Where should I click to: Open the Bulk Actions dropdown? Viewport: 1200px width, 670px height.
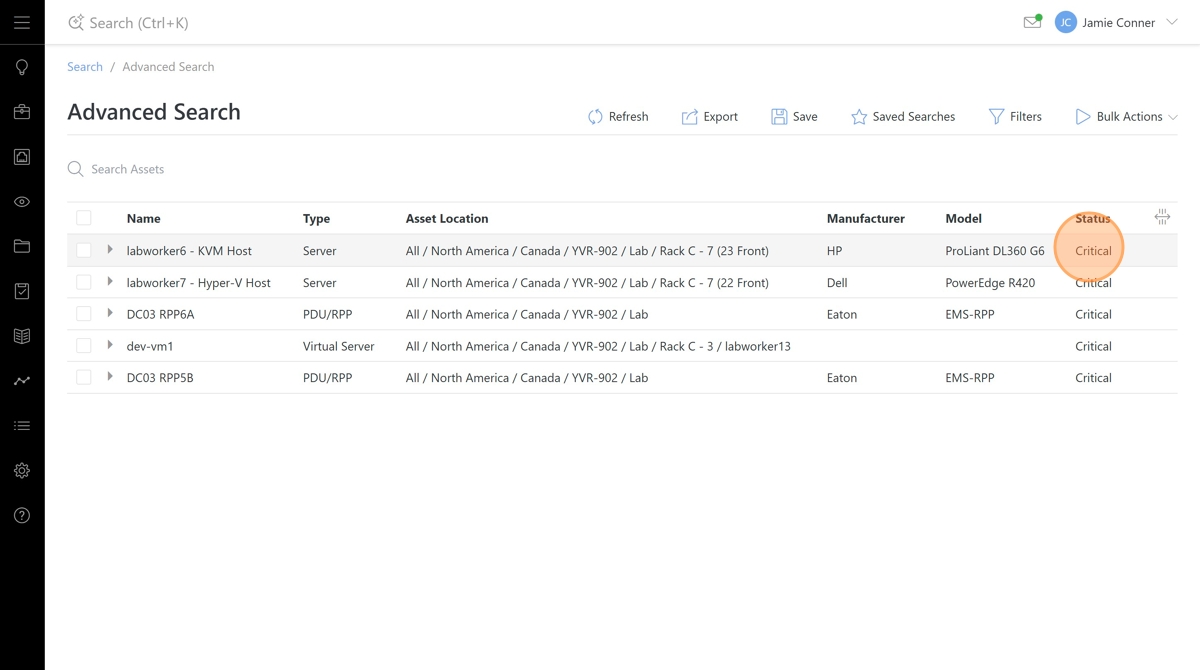(1126, 117)
